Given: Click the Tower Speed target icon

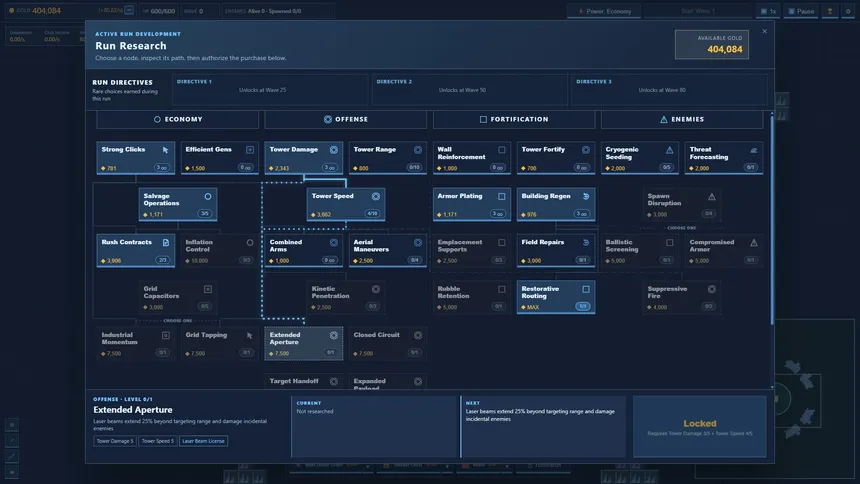Looking at the screenshot, I should [x=376, y=196].
